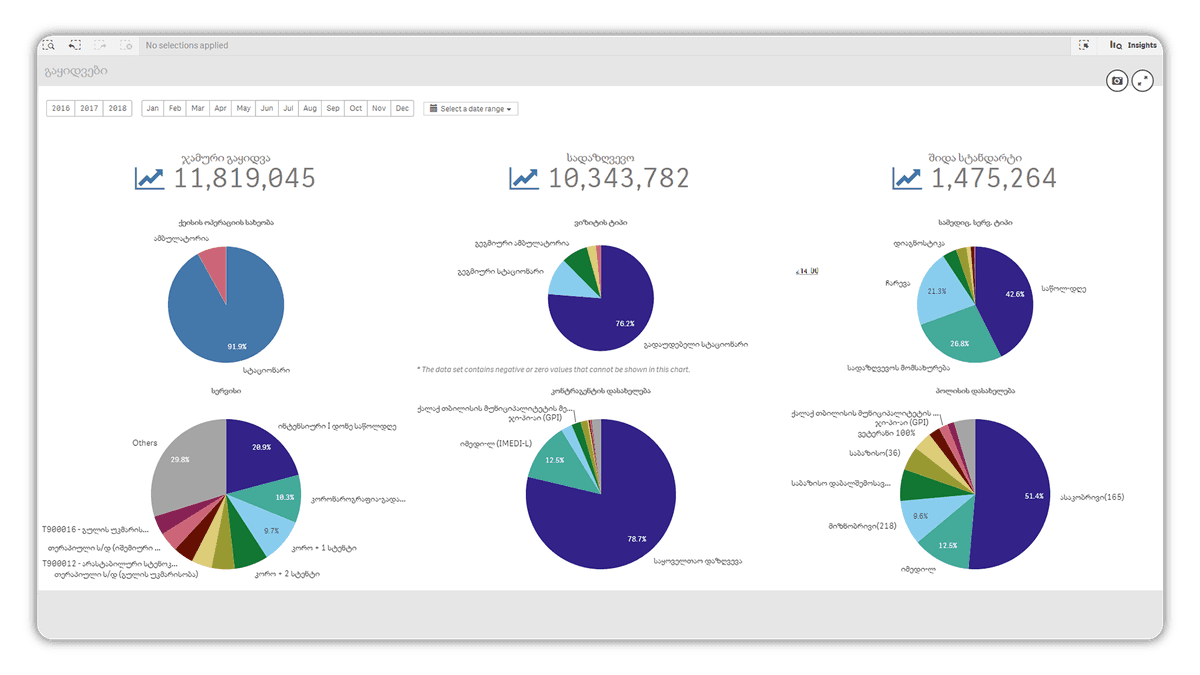Click the step back selection icon

pos(75,45)
